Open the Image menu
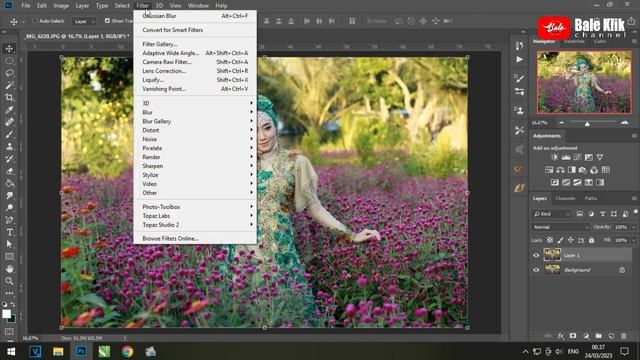 click(x=61, y=6)
